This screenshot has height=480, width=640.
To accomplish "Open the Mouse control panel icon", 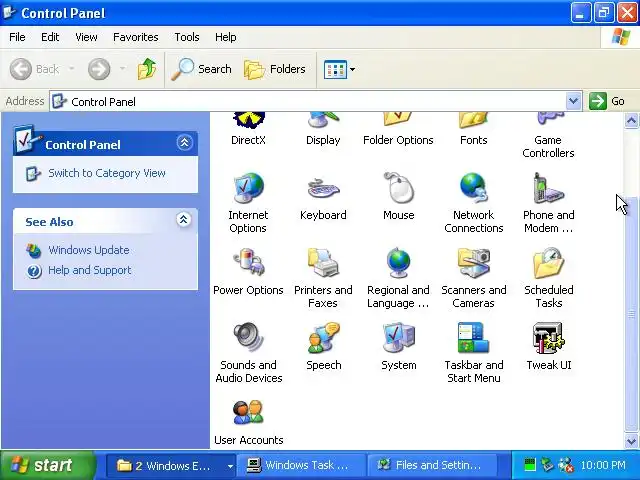I will click(x=398, y=196).
